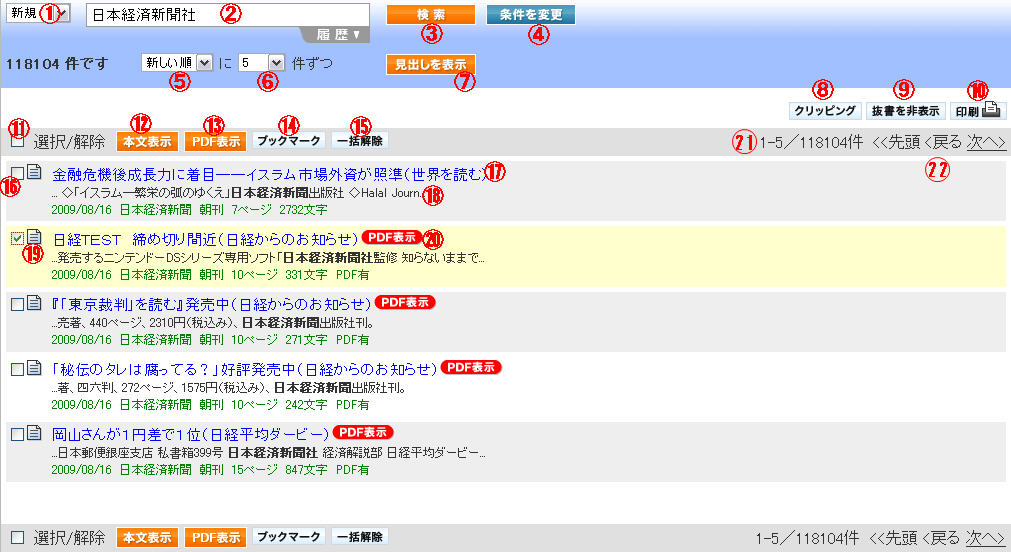Open document icon for 岡山さん article
The height and width of the screenshot is (552, 1011).
34,433
